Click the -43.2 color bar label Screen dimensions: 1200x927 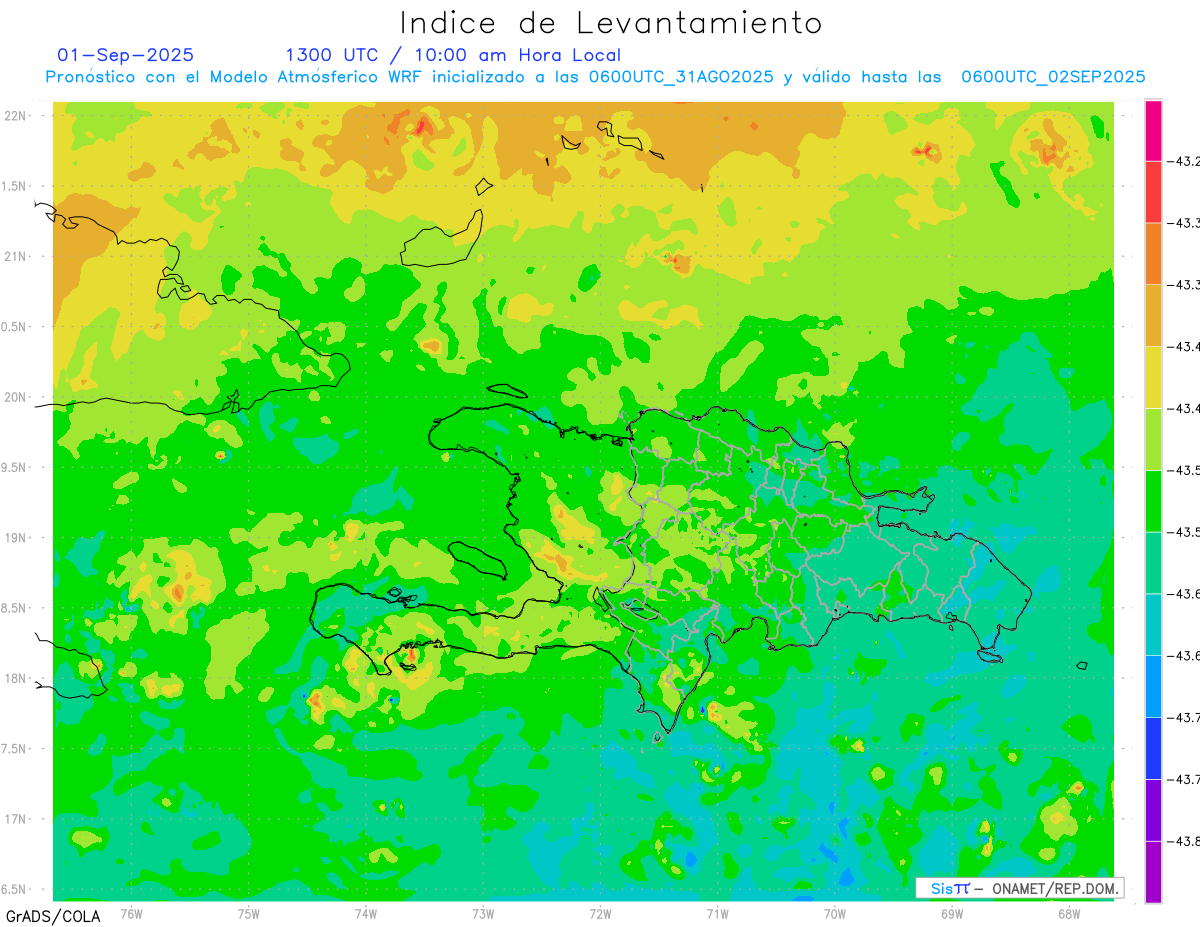click(x=1185, y=161)
